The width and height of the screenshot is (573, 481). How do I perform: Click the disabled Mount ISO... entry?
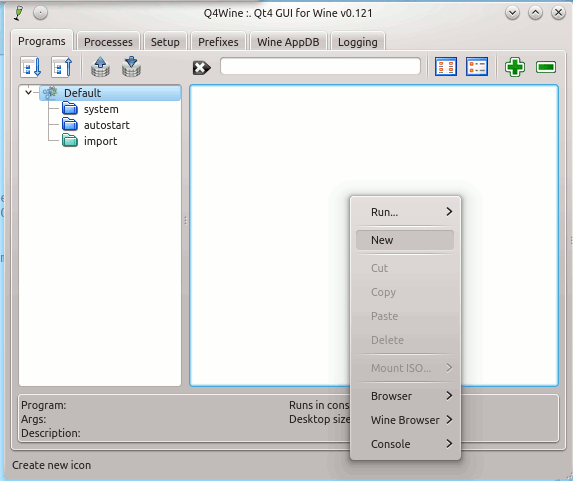pyautogui.click(x=405, y=368)
